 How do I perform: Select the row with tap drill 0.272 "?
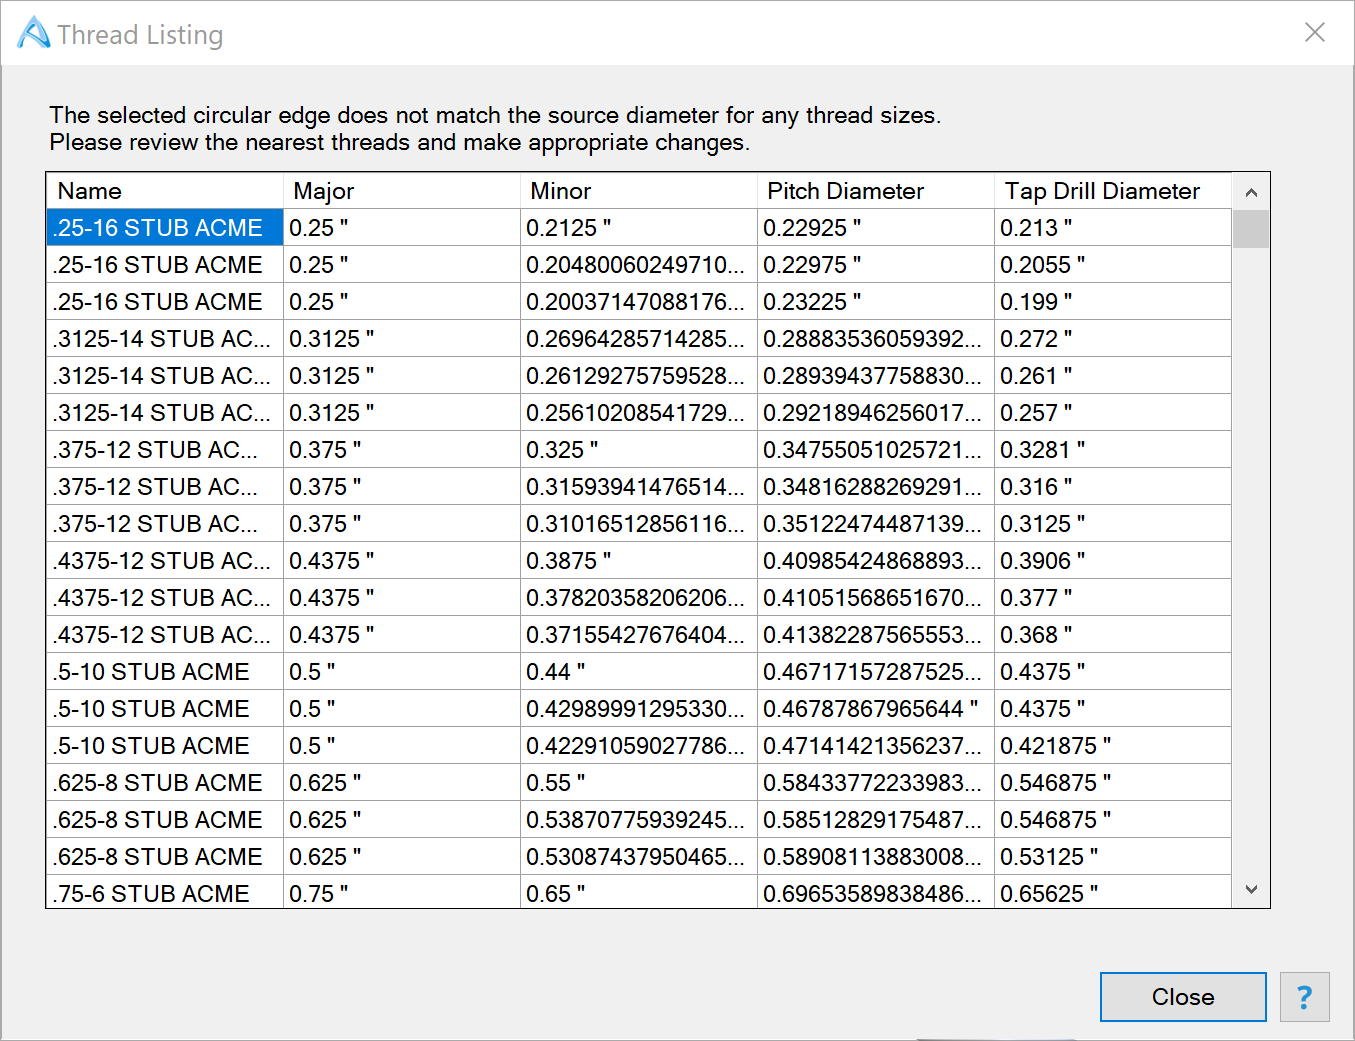(639, 339)
